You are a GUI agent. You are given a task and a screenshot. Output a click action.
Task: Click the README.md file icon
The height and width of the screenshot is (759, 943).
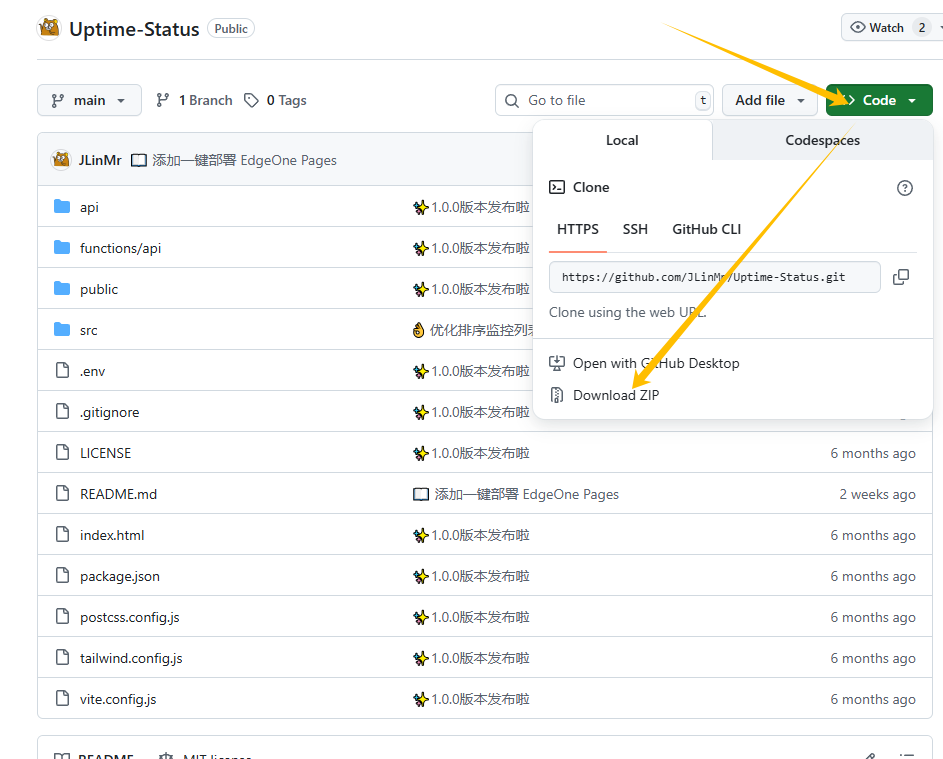click(62, 493)
